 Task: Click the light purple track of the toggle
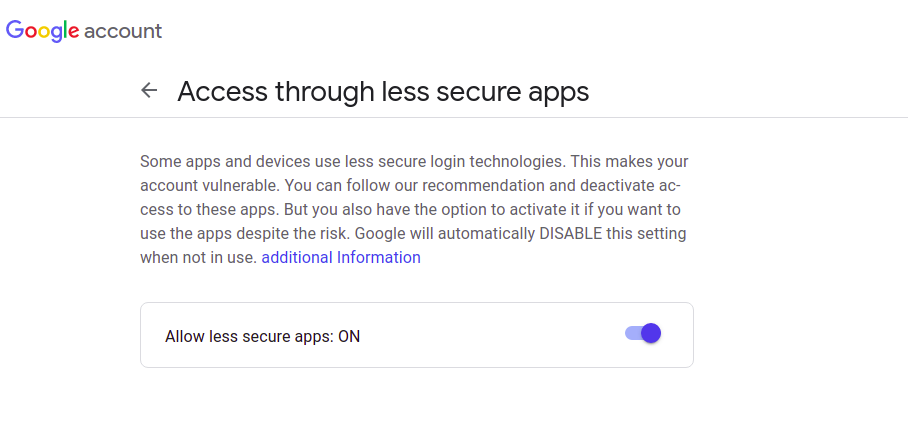point(634,333)
